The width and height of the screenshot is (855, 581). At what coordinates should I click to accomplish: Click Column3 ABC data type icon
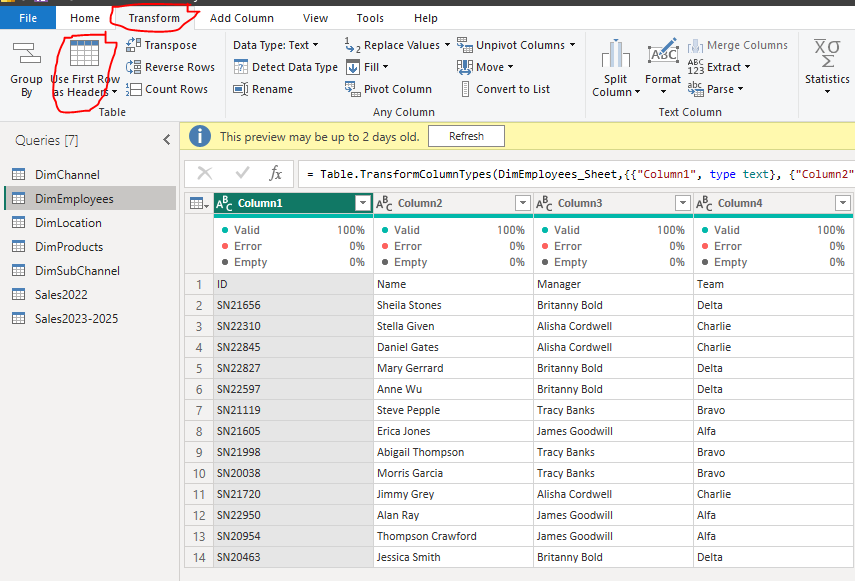click(544, 203)
